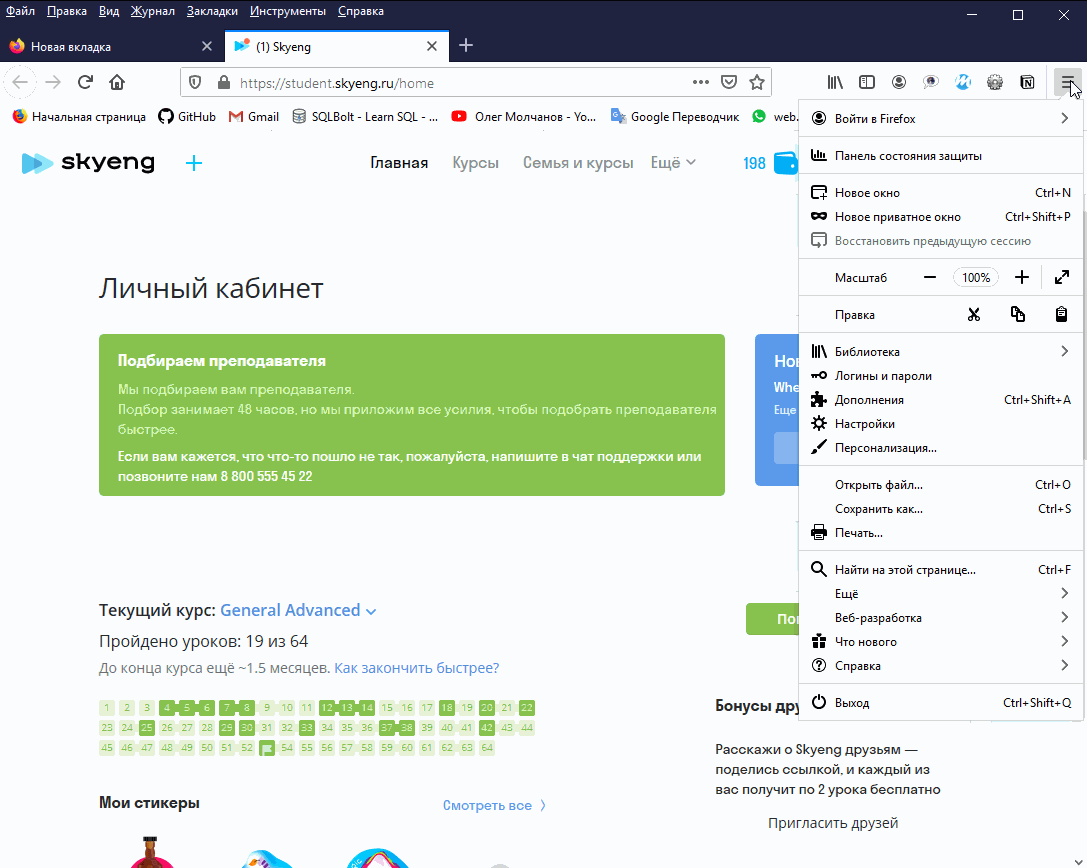Click the Cut scissors icon in menu
Image resolution: width=1087 pixels, height=868 pixels.
point(974,315)
